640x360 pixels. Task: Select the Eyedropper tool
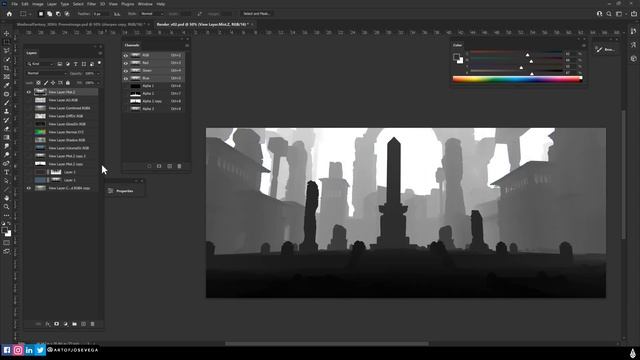(x=7, y=85)
